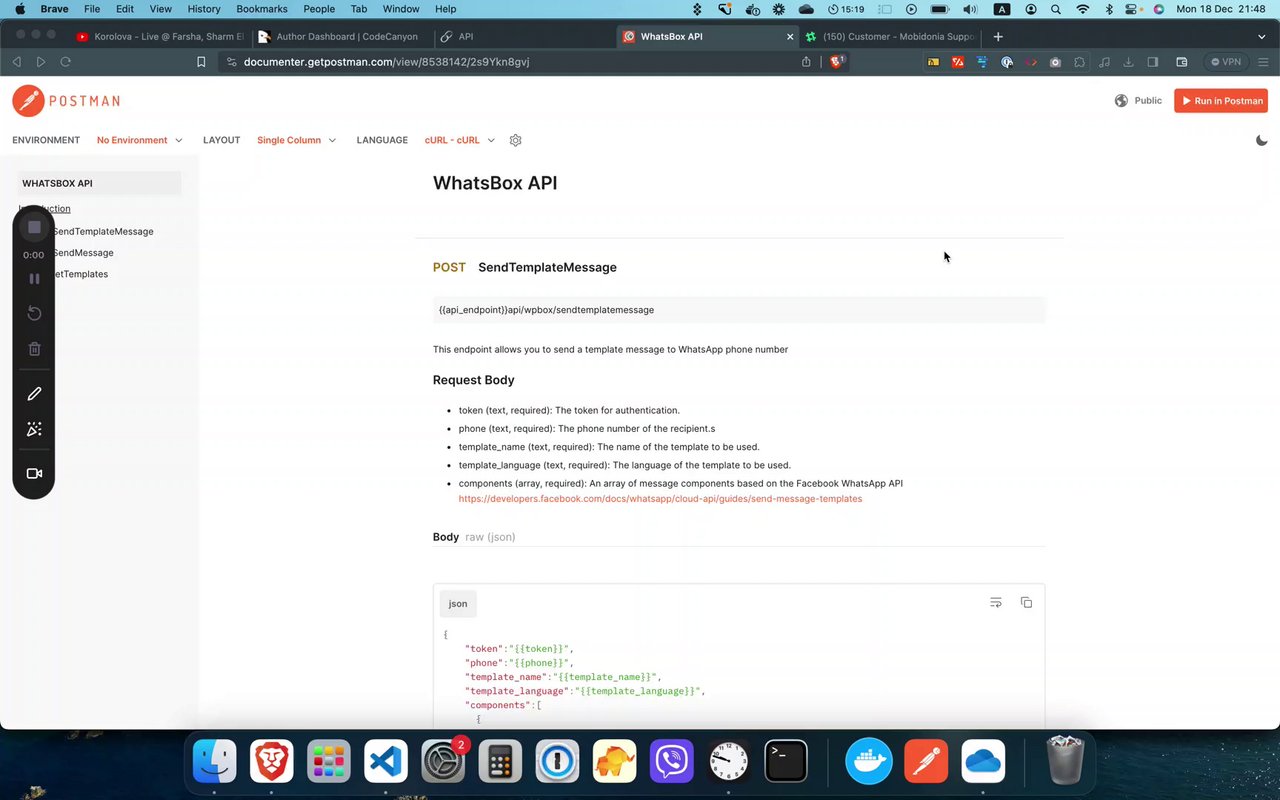Image resolution: width=1280 pixels, height=800 pixels.
Task: Open a new browser tab with plus button
Action: [998, 36]
